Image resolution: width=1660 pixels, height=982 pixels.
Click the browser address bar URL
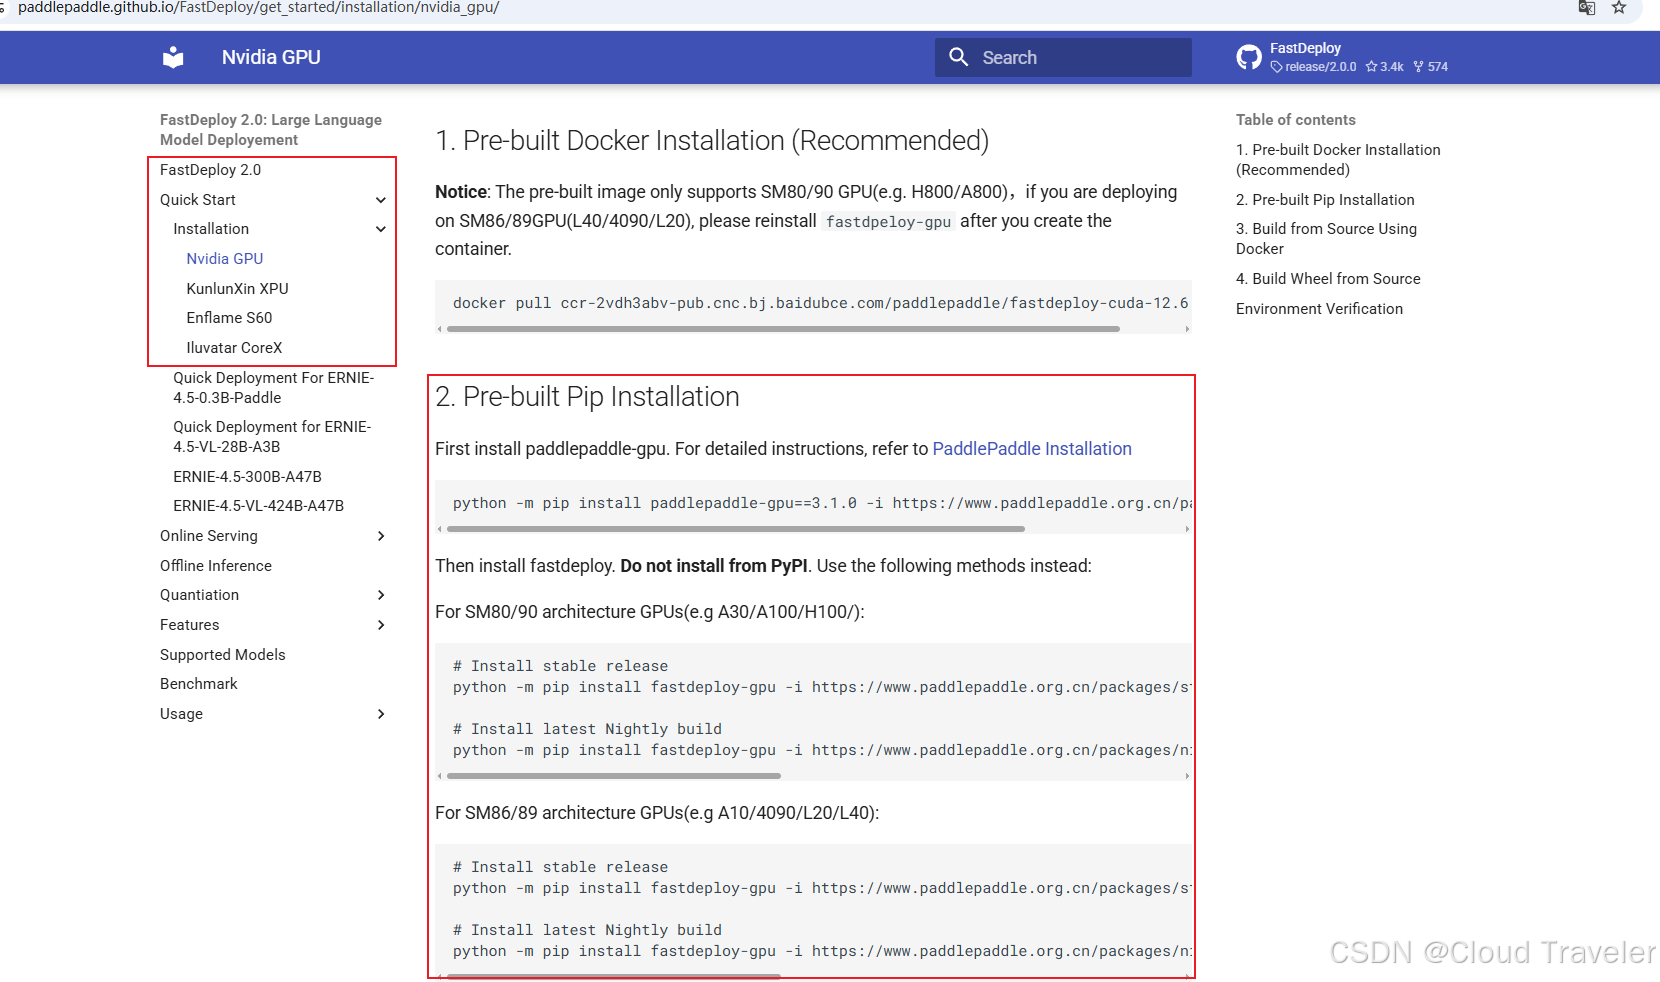tap(258, 8)
